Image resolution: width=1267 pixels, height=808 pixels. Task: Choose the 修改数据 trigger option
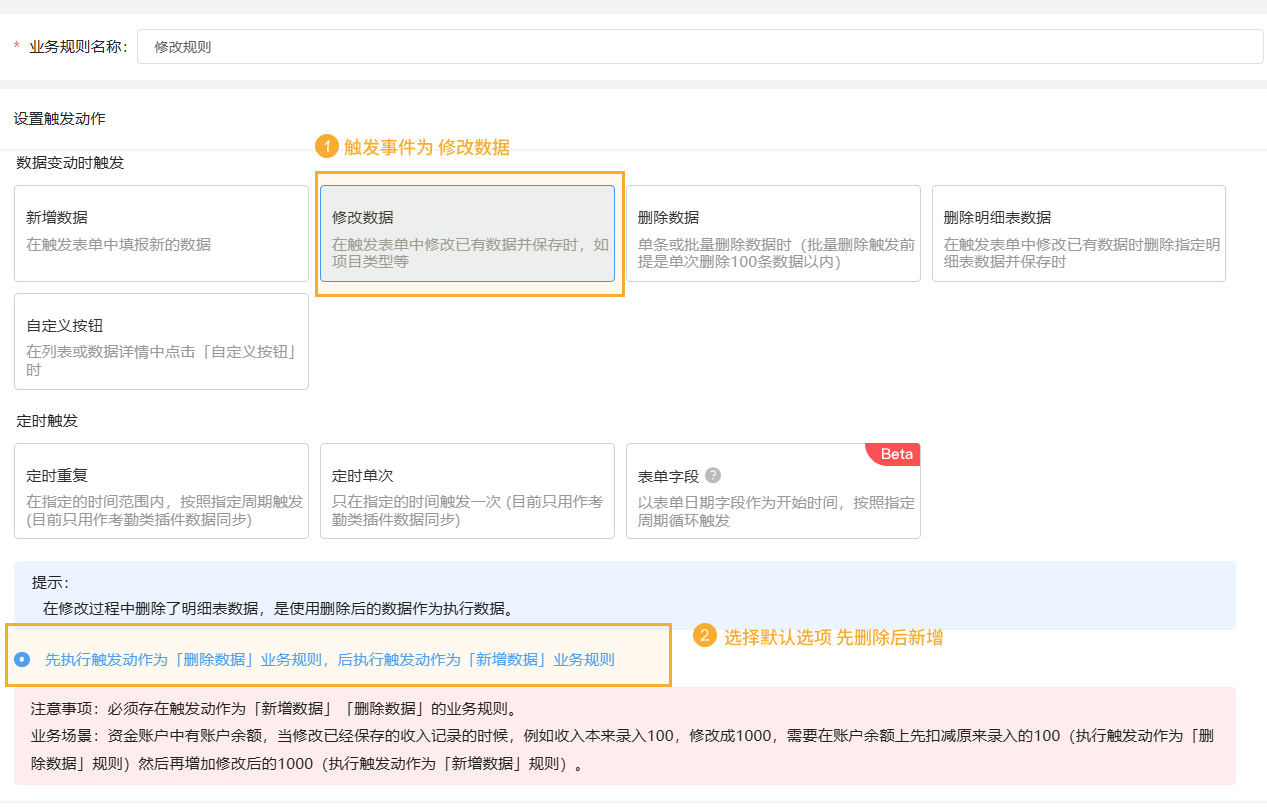click(x=467, y=233)
